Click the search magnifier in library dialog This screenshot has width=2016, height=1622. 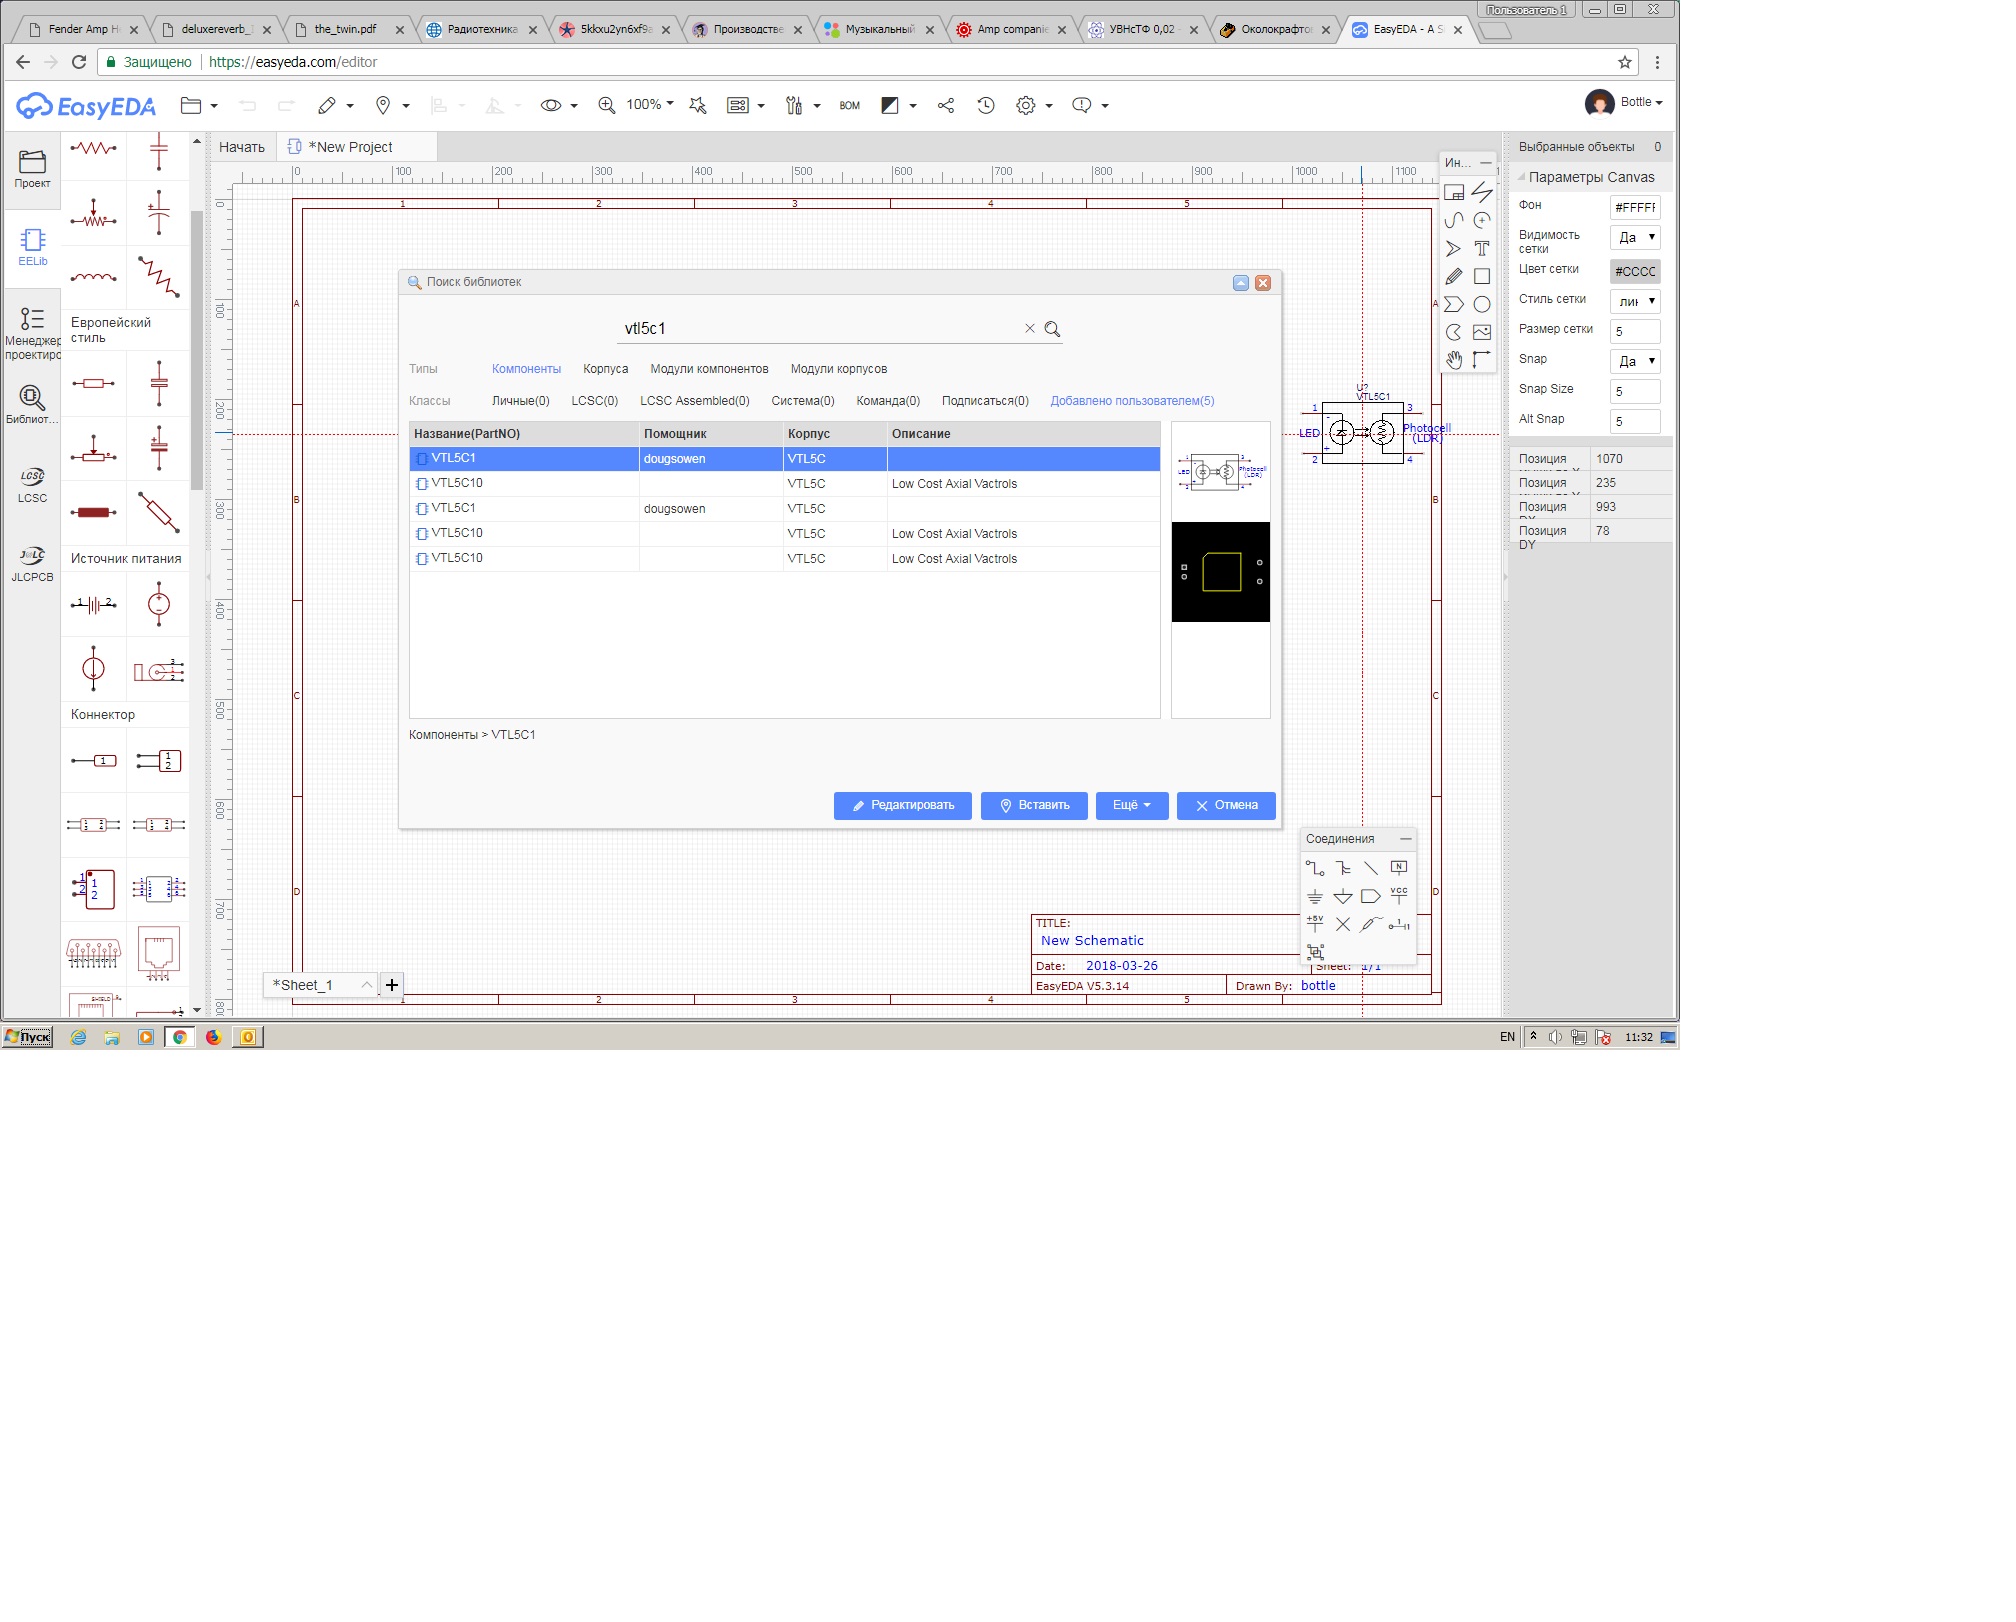1052,329
